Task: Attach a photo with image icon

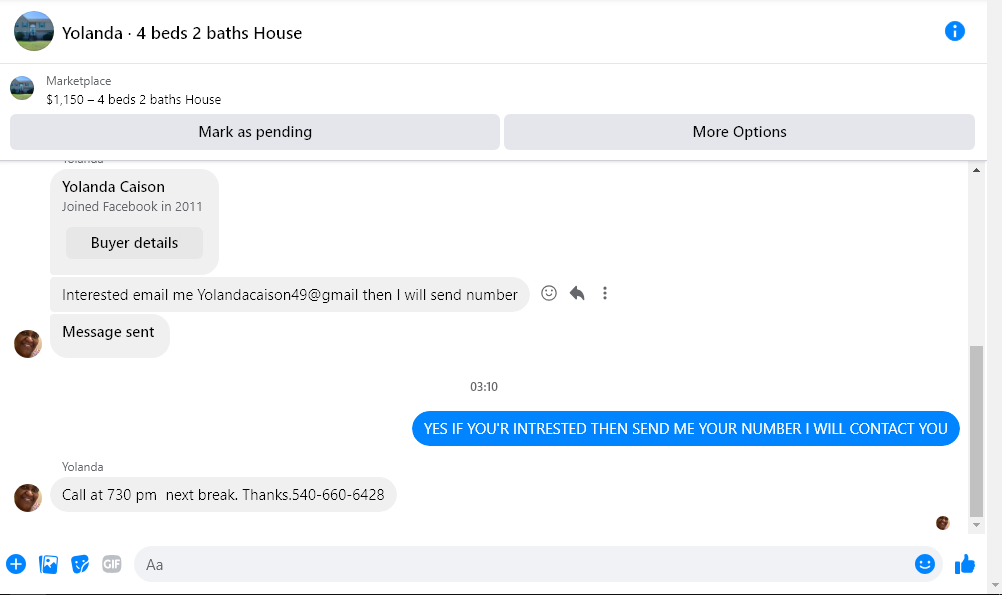Action: [49, 564]
